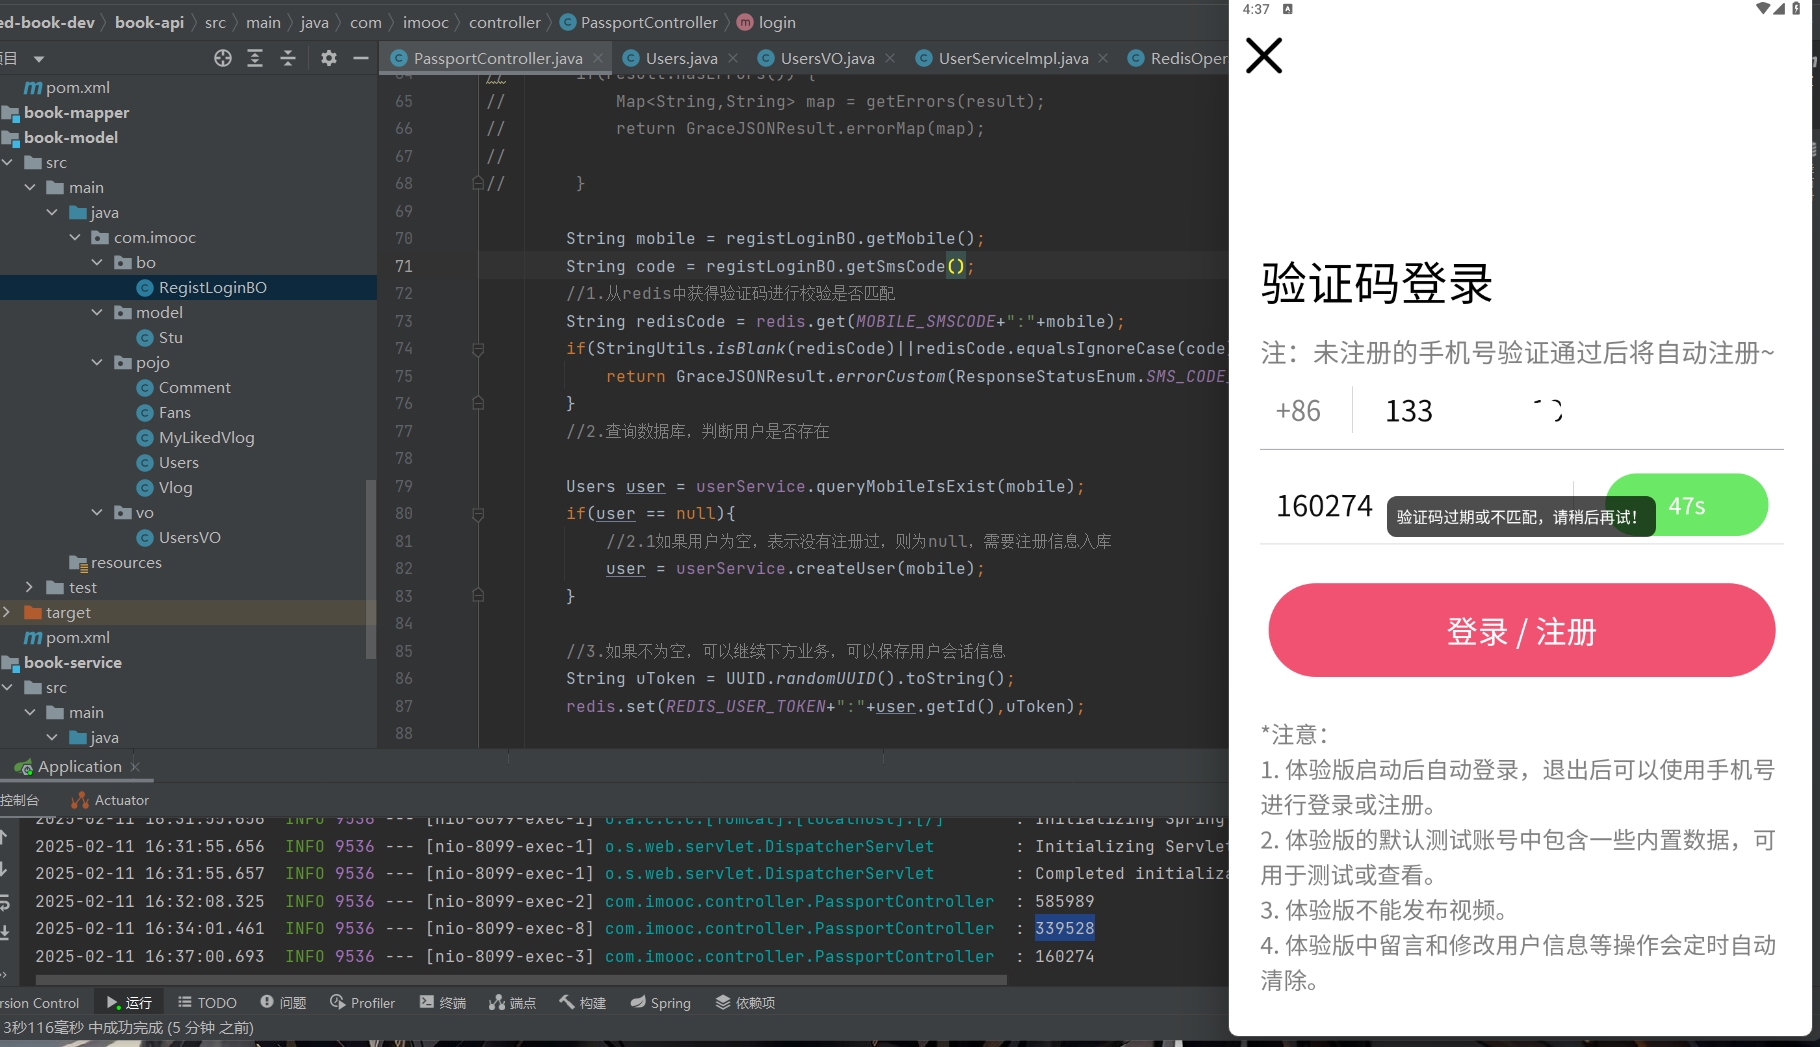The image size is (1820, 1047).
Task: Open the 控制台 console tab
Action: point(20,800)
